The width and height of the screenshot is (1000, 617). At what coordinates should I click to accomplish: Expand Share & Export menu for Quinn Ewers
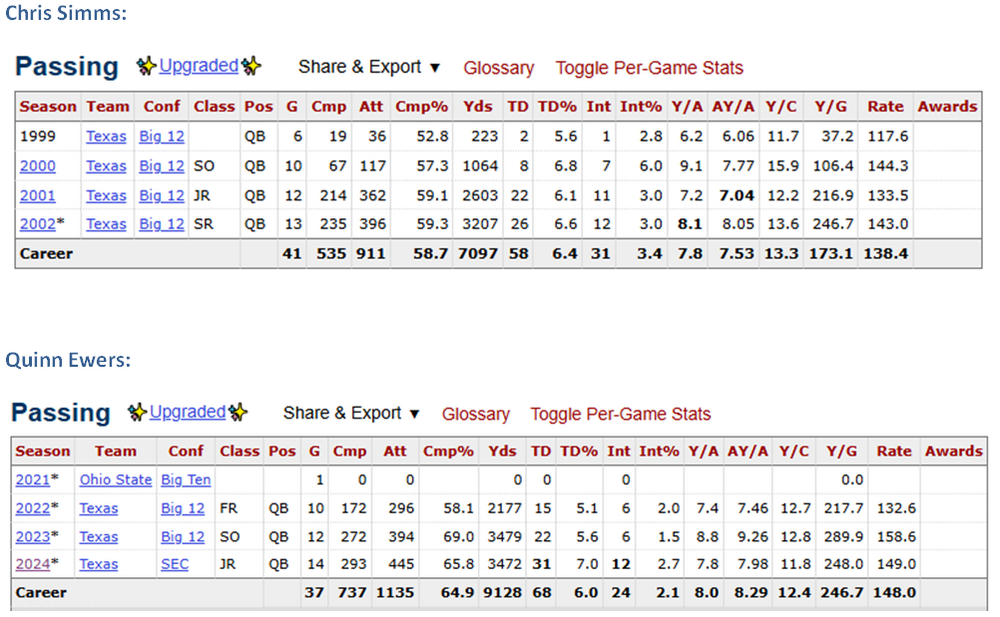pyautogui.click(x=351, y=413)
